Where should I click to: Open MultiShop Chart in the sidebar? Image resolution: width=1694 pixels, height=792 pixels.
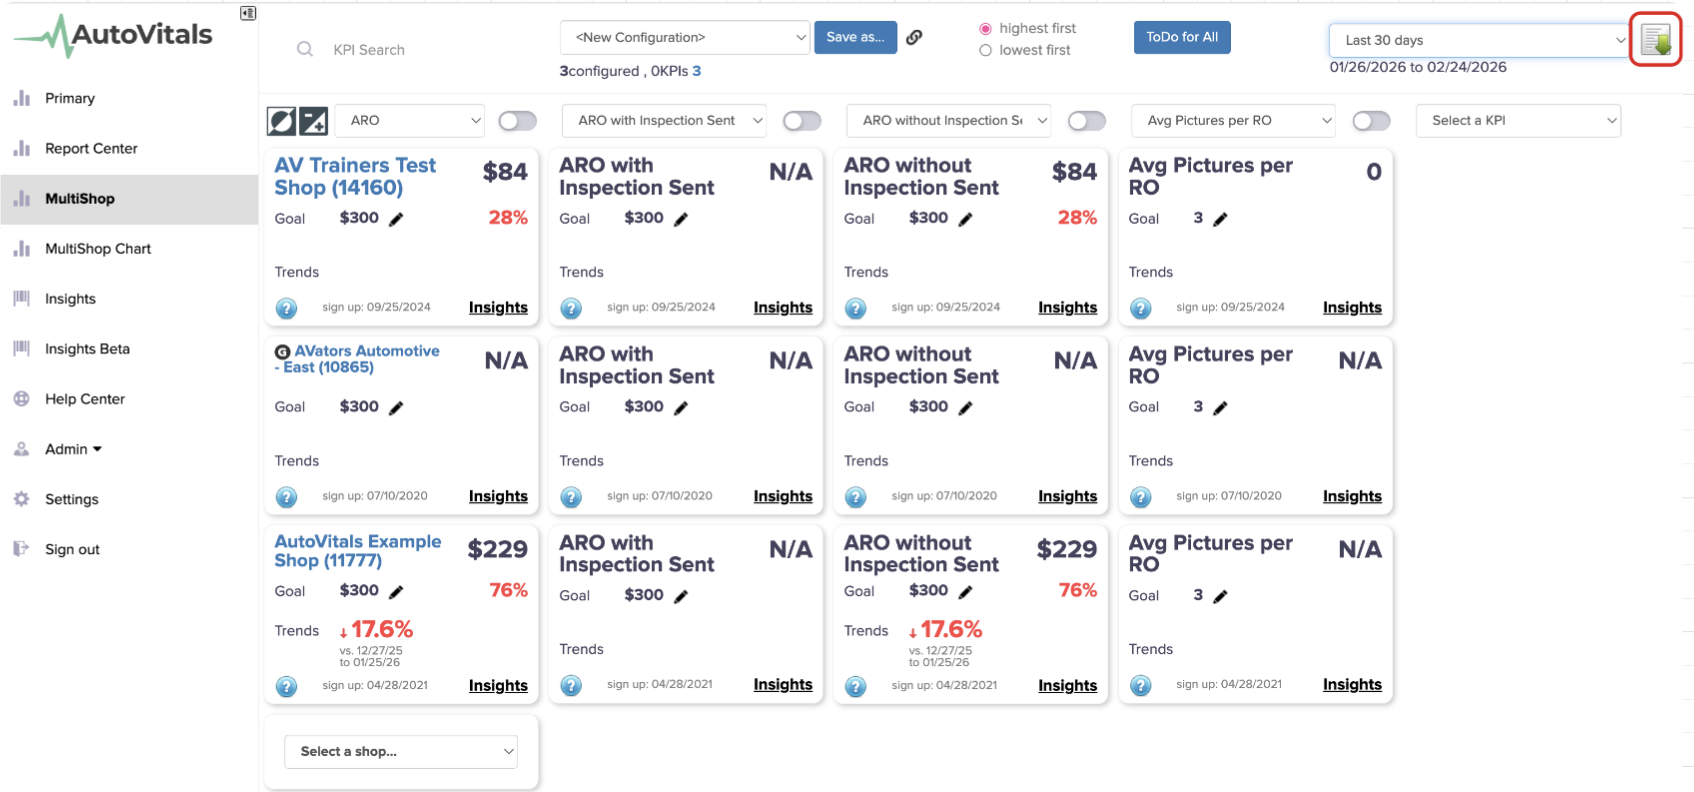click(98, 249)
